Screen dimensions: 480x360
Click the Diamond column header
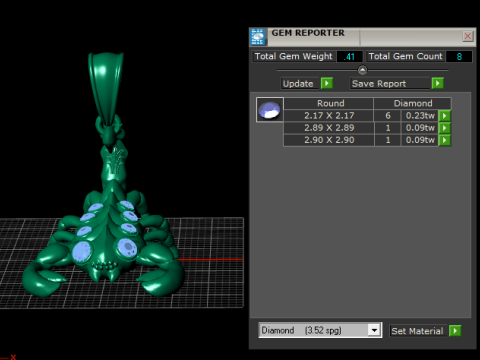click(413, 103)
